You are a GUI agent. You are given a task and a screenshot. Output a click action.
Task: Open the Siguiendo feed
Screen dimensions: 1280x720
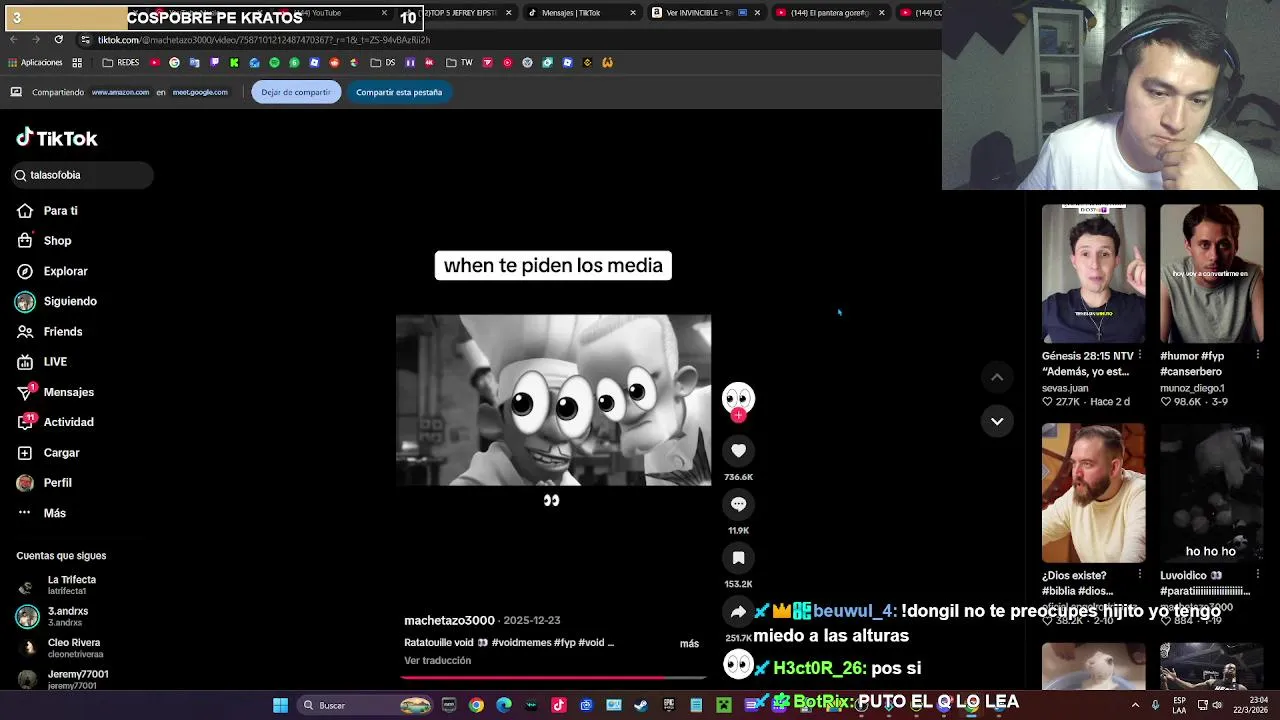(x=56, y=301)
